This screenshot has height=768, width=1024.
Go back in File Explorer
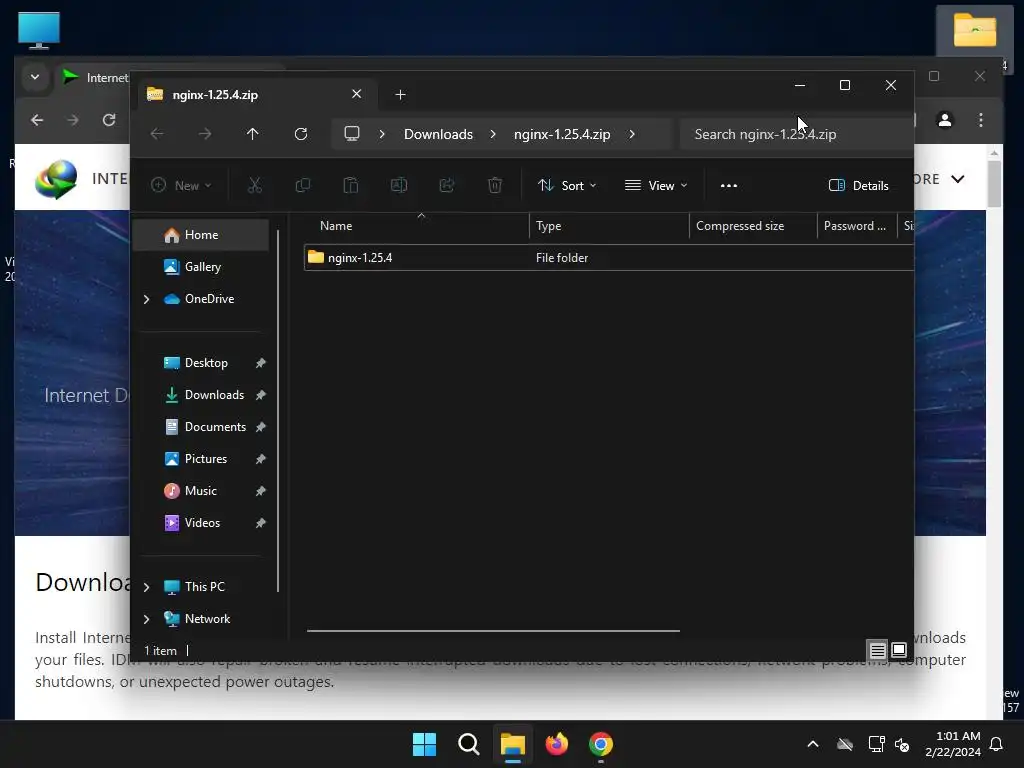pos(157,134)
